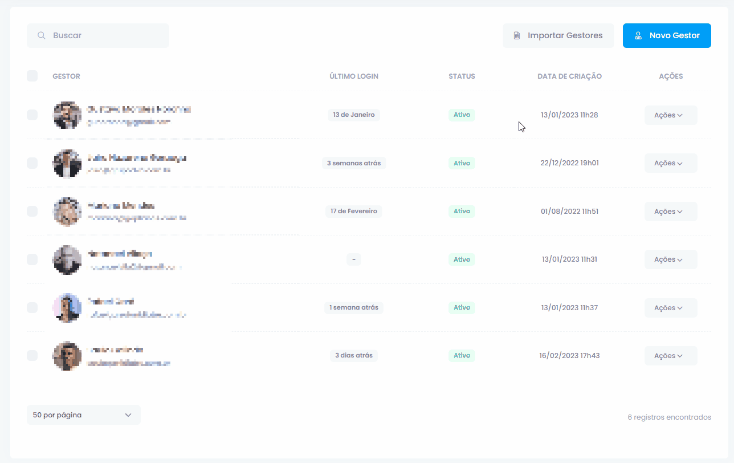This screenshot has width=734, height=463.
Task: Check the row created 22/12/2022 19h01
Action: click(32, 163)
